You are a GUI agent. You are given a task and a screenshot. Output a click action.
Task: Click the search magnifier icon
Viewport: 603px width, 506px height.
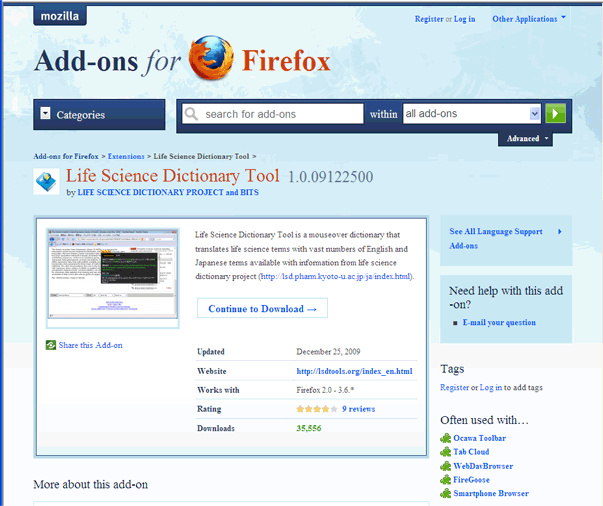click(x=192, y=114)
